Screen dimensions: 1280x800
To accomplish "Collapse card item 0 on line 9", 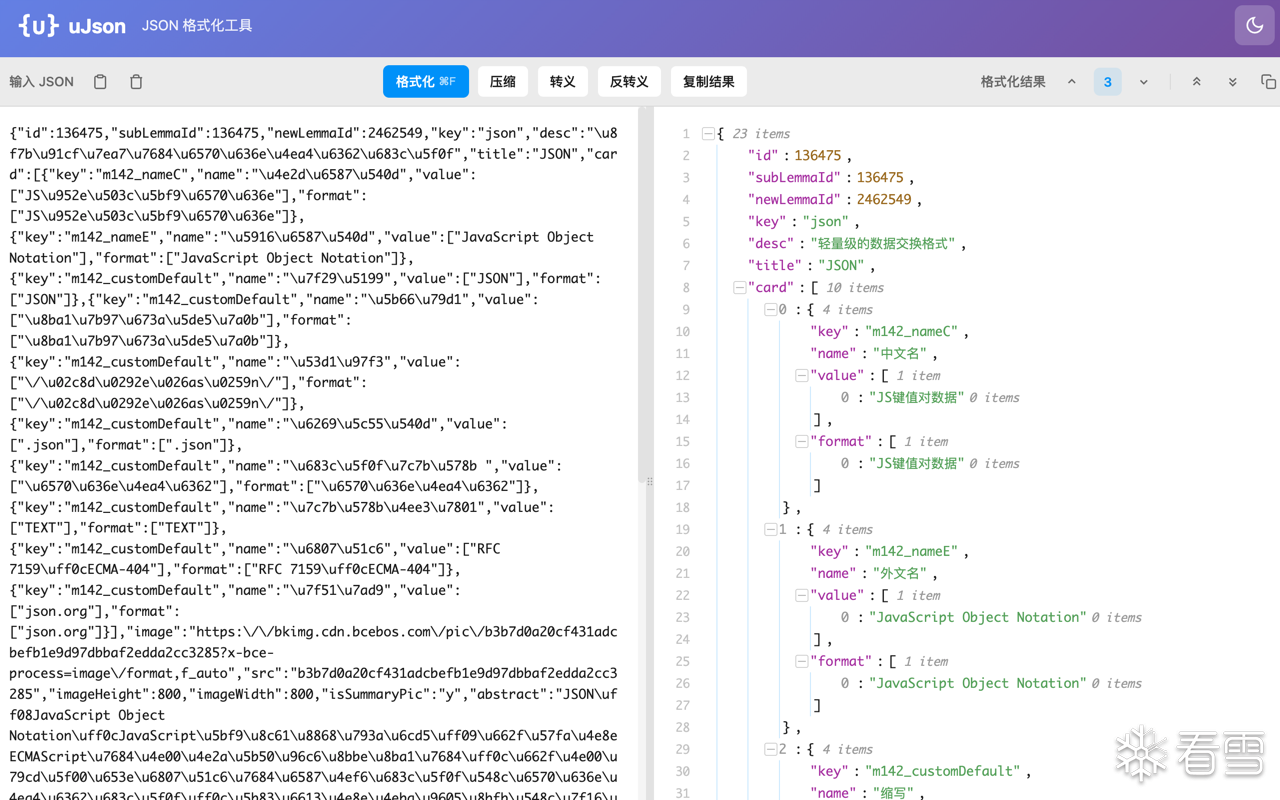I will click(770, 310).
